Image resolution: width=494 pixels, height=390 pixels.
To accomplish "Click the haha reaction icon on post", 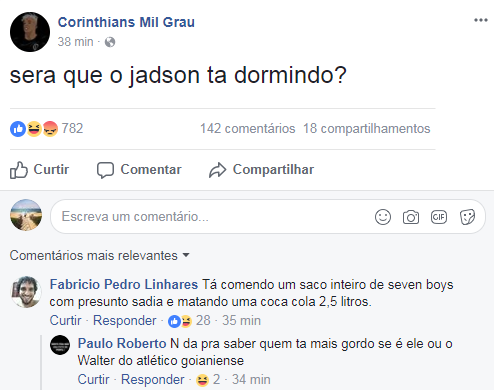I will pos(34,129).
